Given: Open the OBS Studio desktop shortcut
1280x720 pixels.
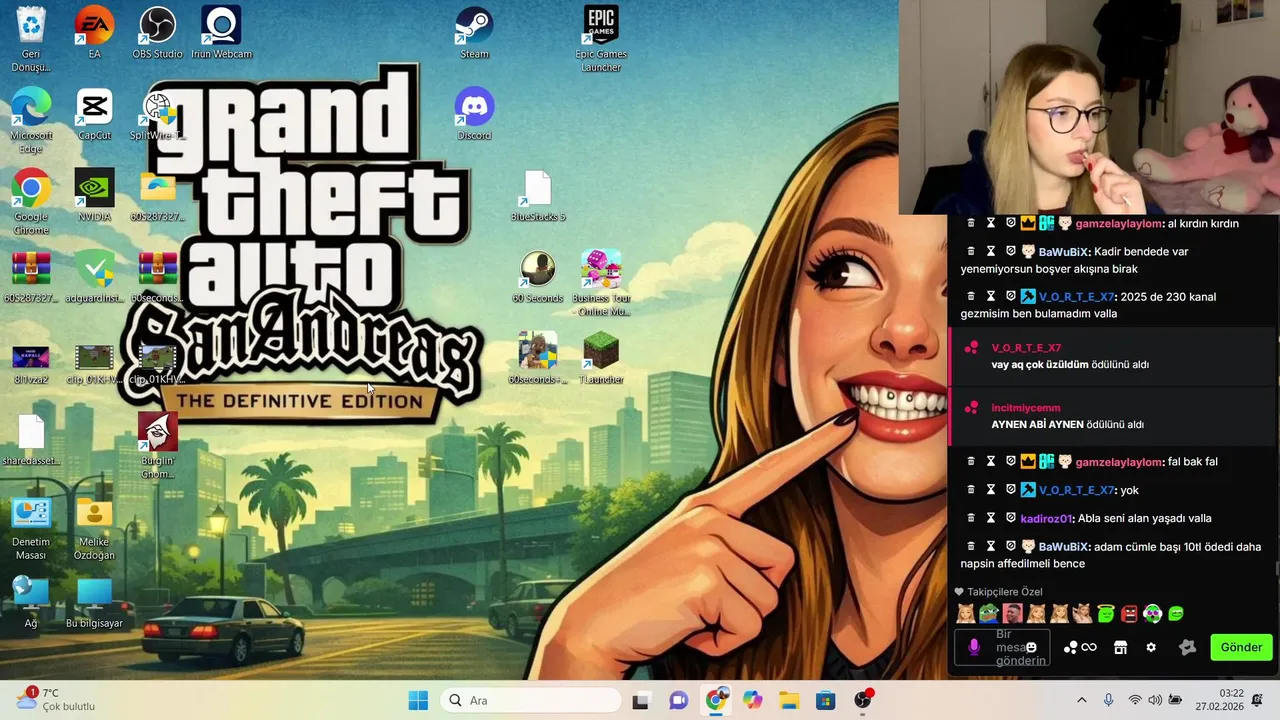Looking at the screenshot, I should coord(157,33).
